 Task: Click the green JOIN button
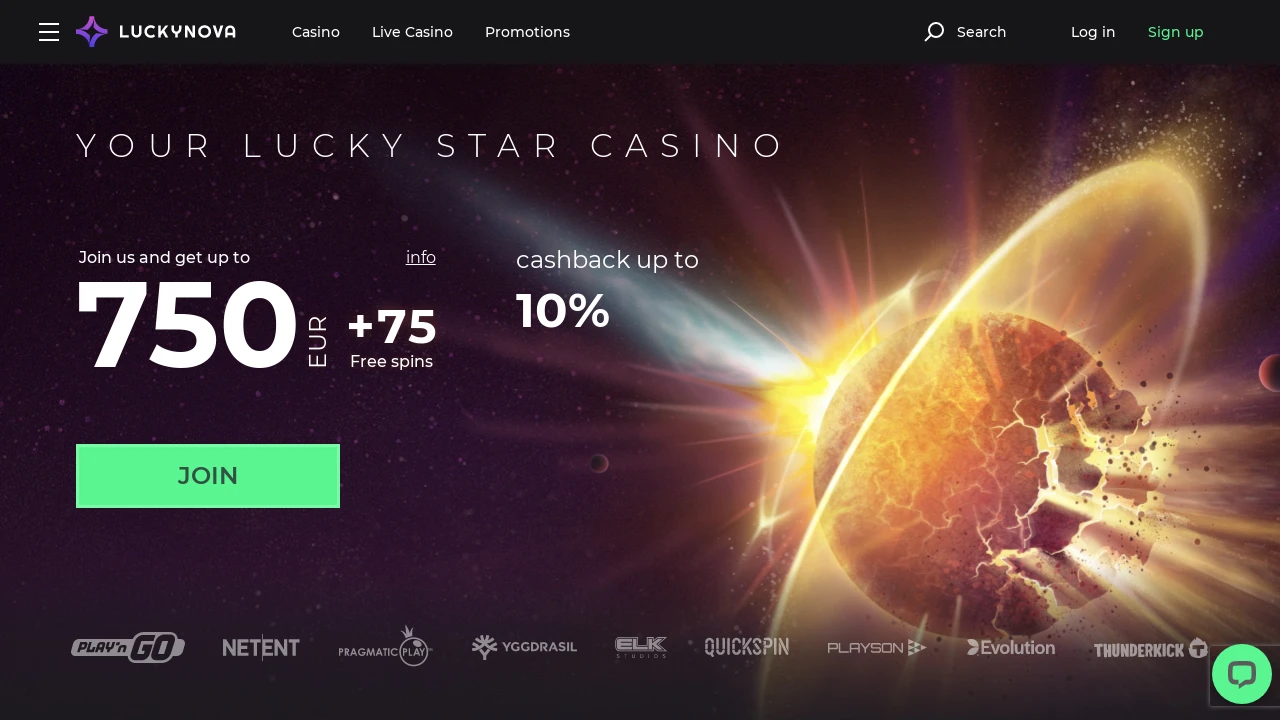(x=208, y=476)
